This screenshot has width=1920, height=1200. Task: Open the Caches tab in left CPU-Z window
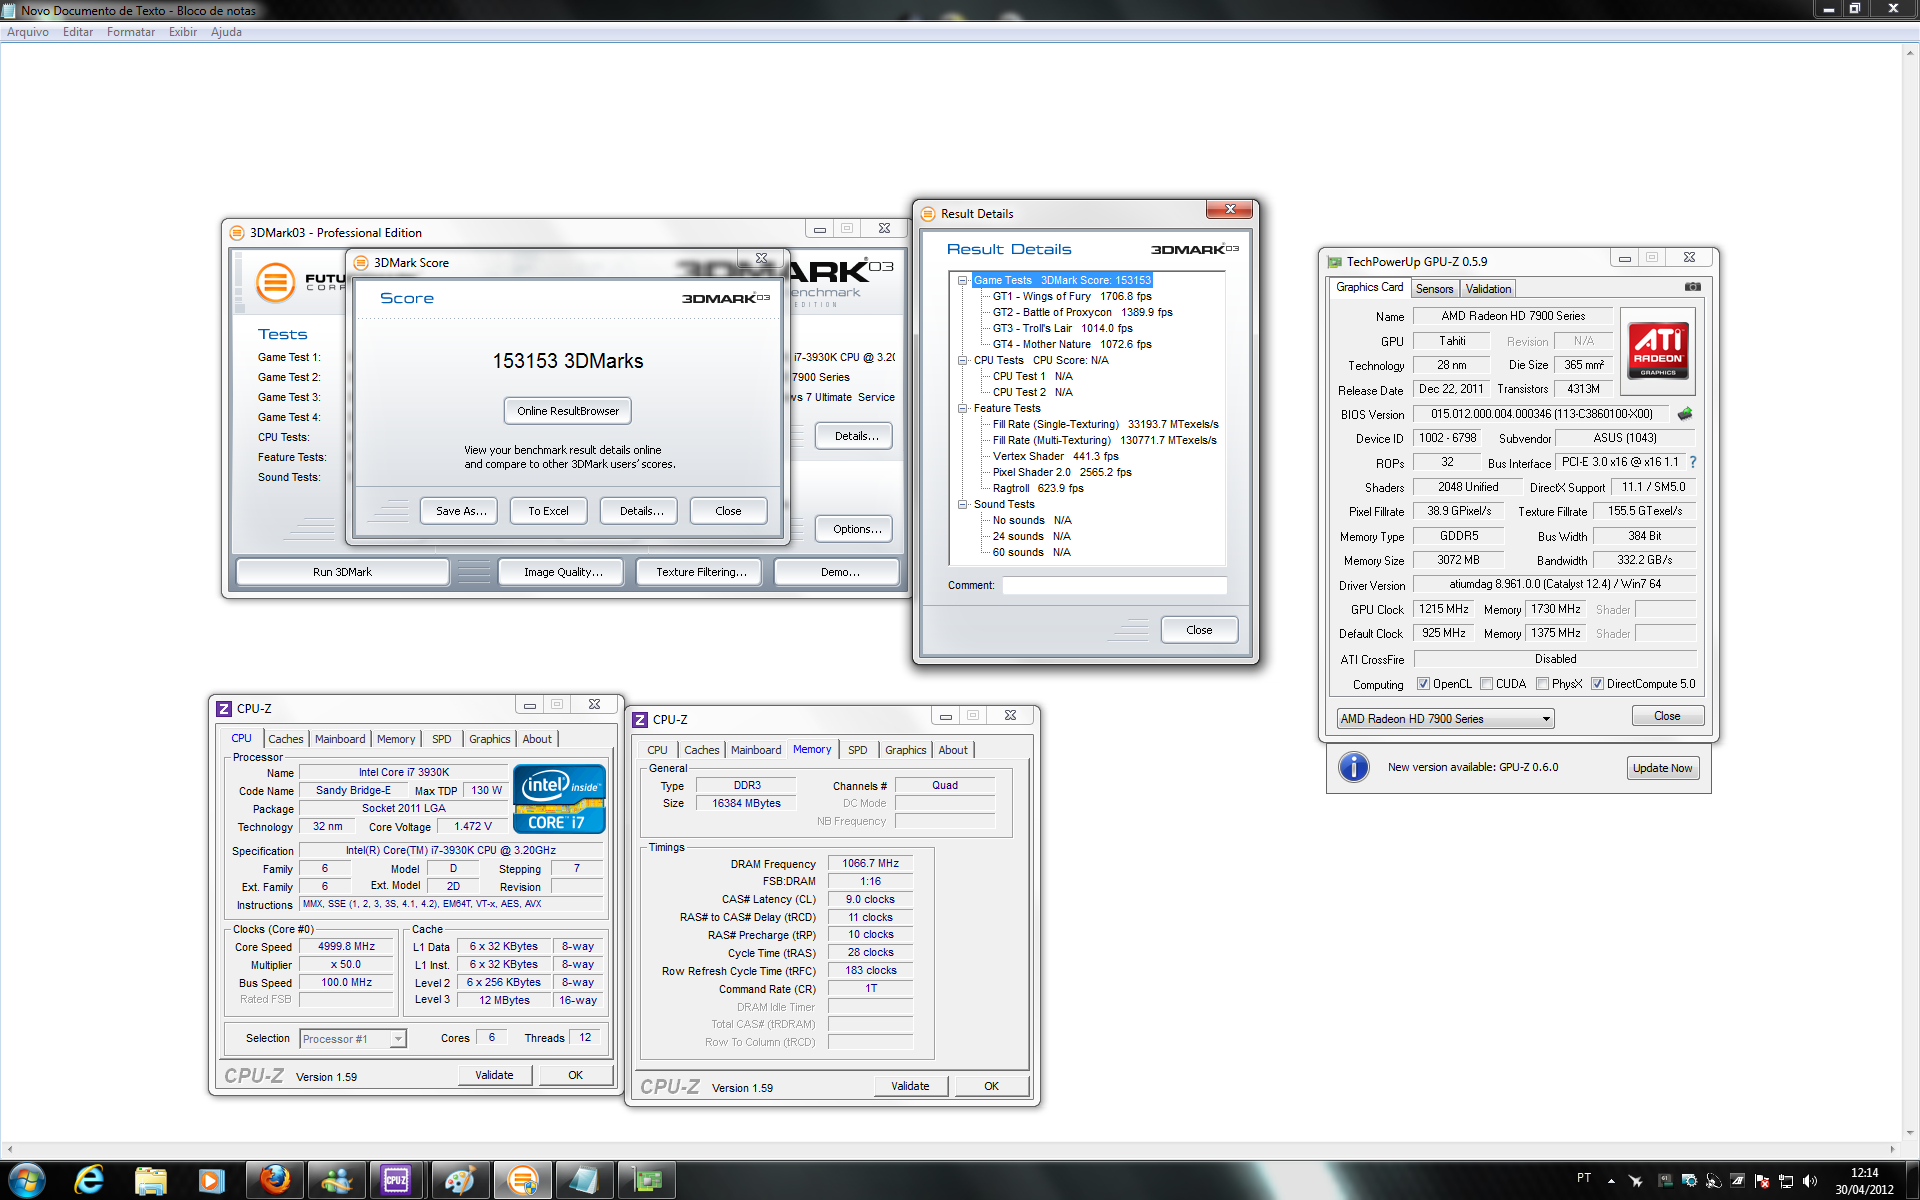[x=285, y=739]
